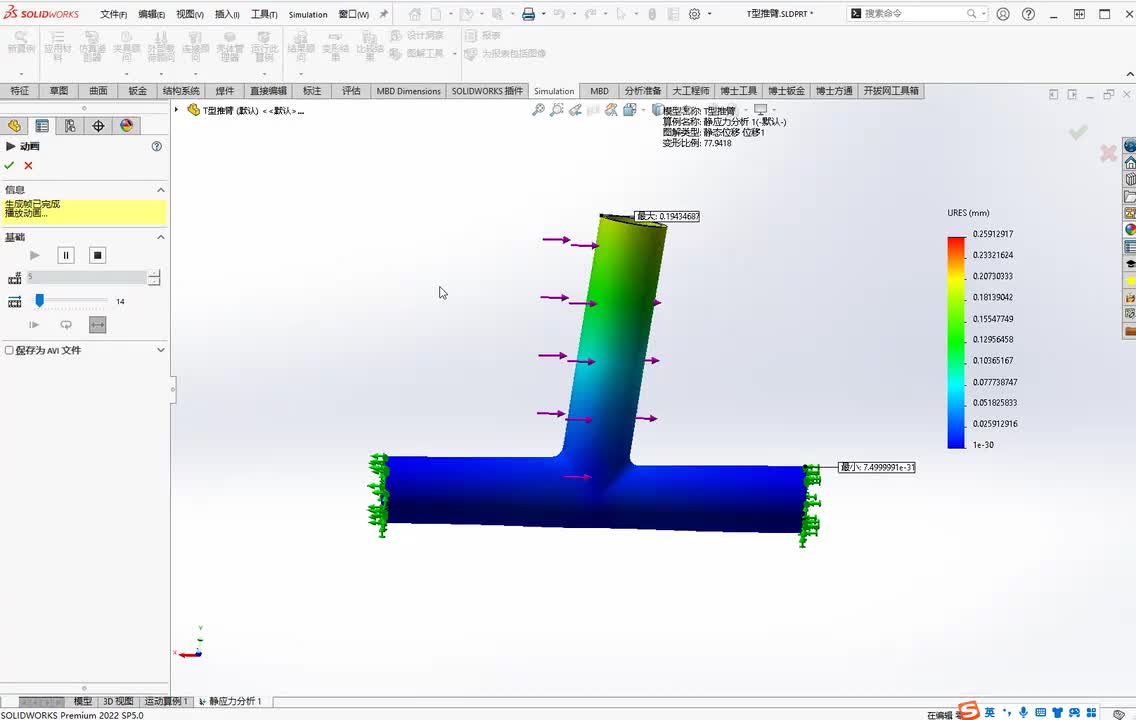
Task: Expand the T型推臂 flyout tree arrow
Action: pyautogui.click(x=176, y=109)
